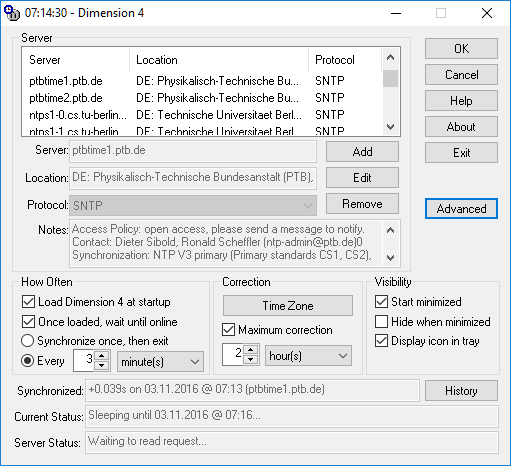The height and width of the screenshot is (466, 511).
Task: Decrease maximum correction value with down arrow
Action: [x=251, y=360]
